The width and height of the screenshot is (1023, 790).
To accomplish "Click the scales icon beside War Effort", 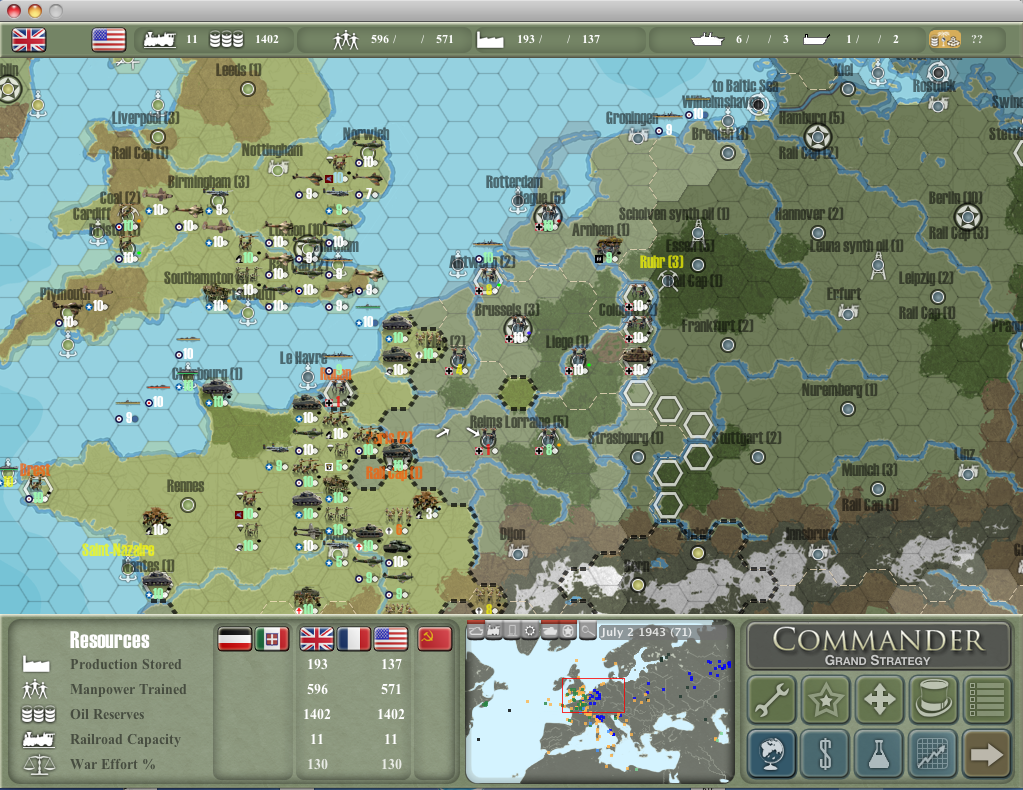I will (39, 764).
